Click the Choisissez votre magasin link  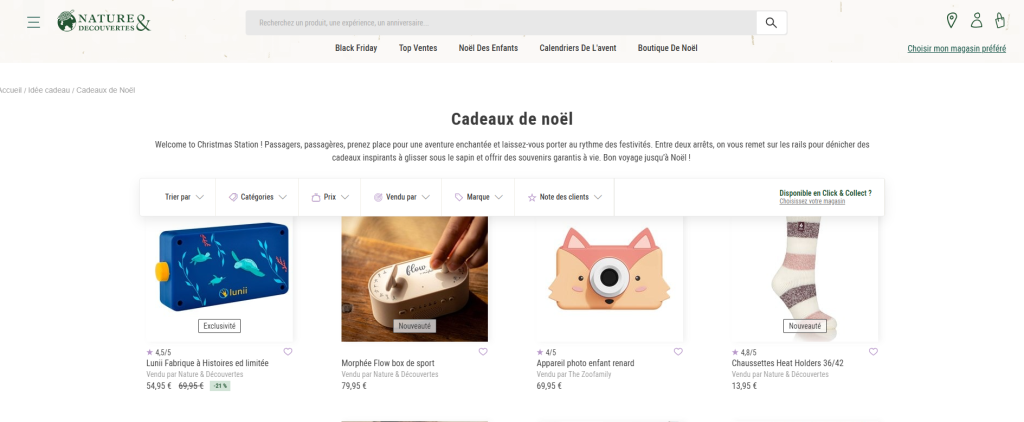point(812,202)
